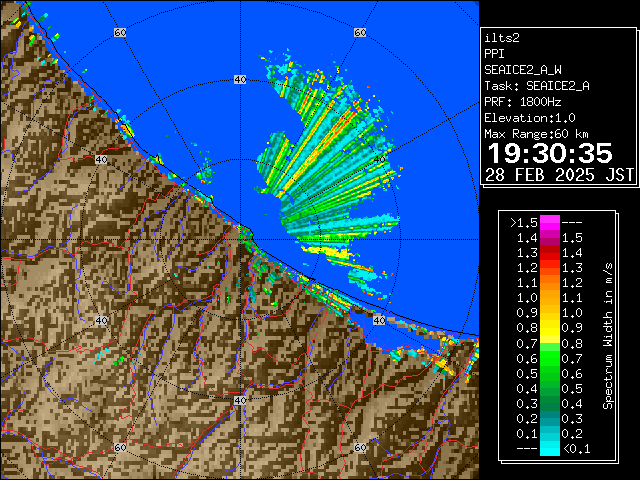Click the legend's lower-bound label '0.5'
Screen dimensions: 640x480
[527, 373]
